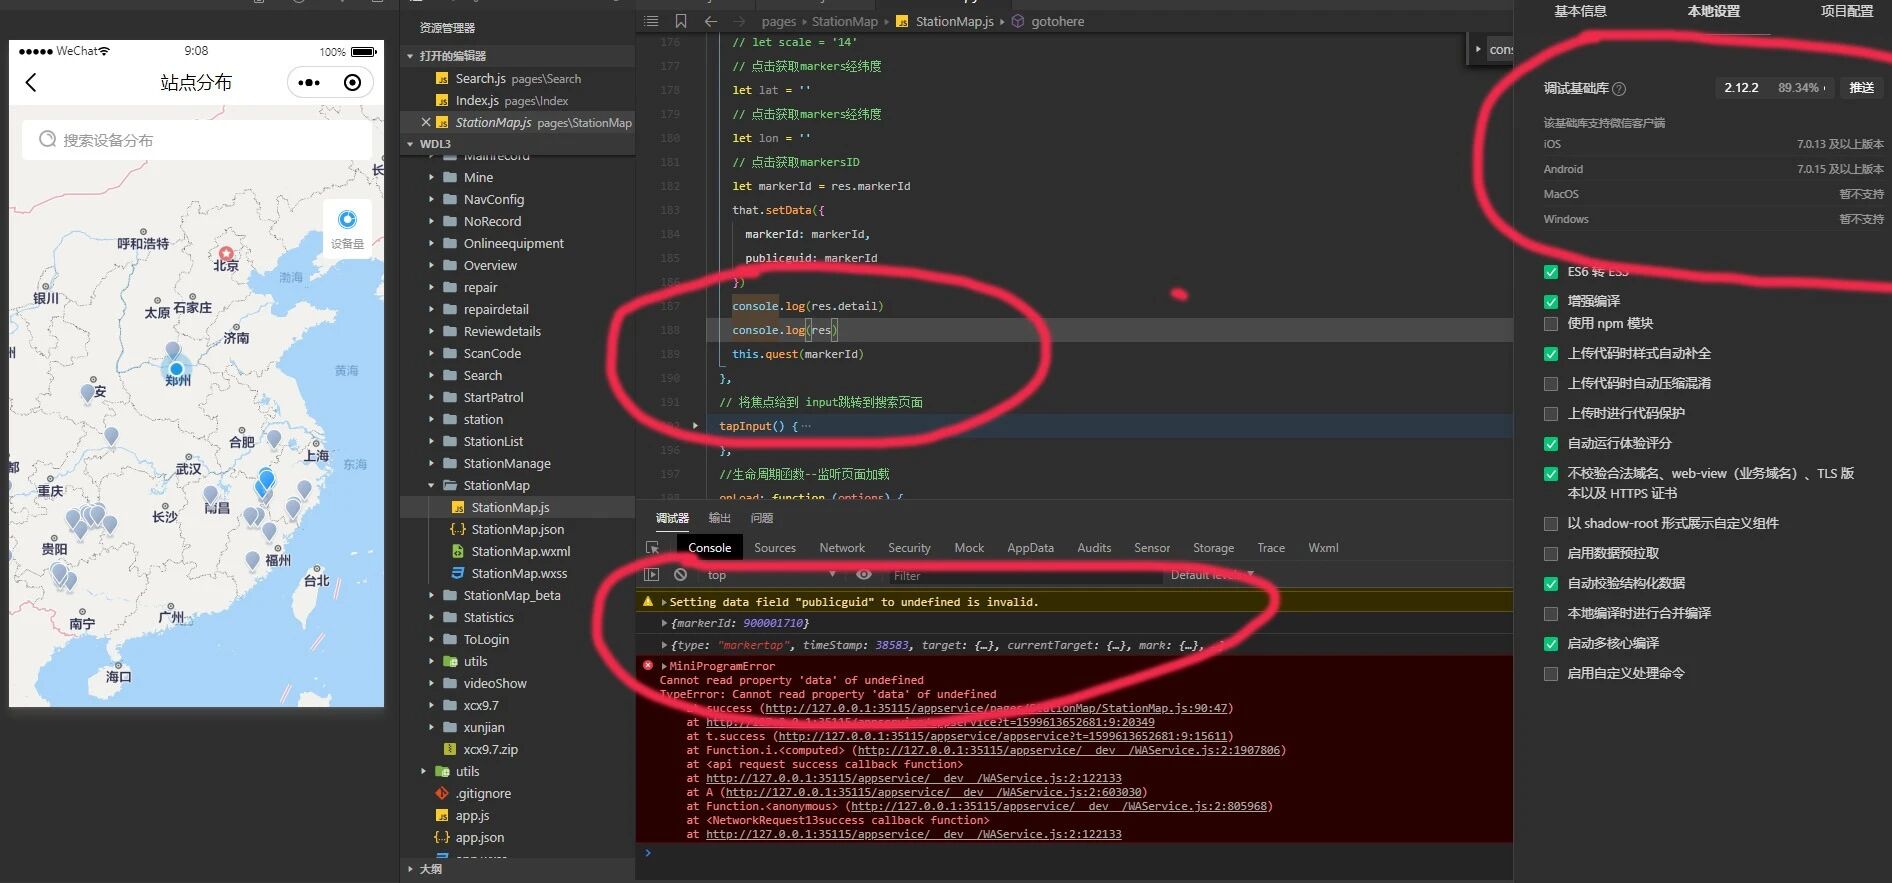The image size is (1892, 883).
Task: Toggle 自动校验结构化数据
Action: point(1551,584)
